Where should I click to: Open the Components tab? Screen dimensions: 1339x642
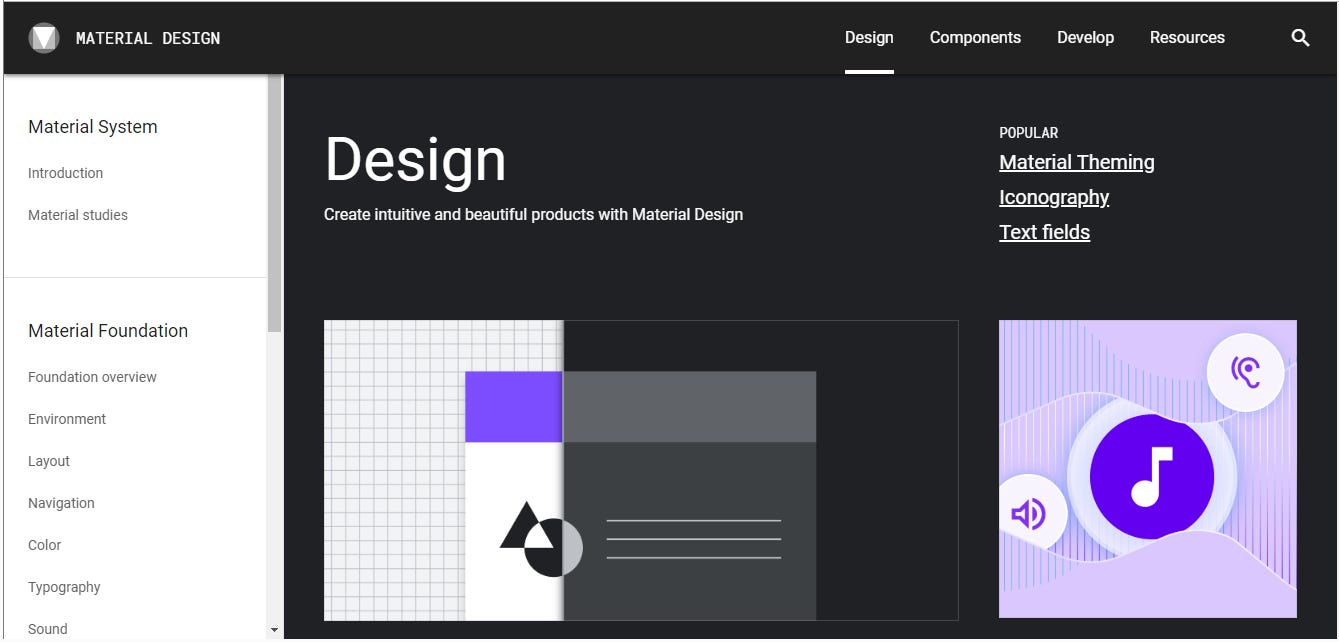975,38
